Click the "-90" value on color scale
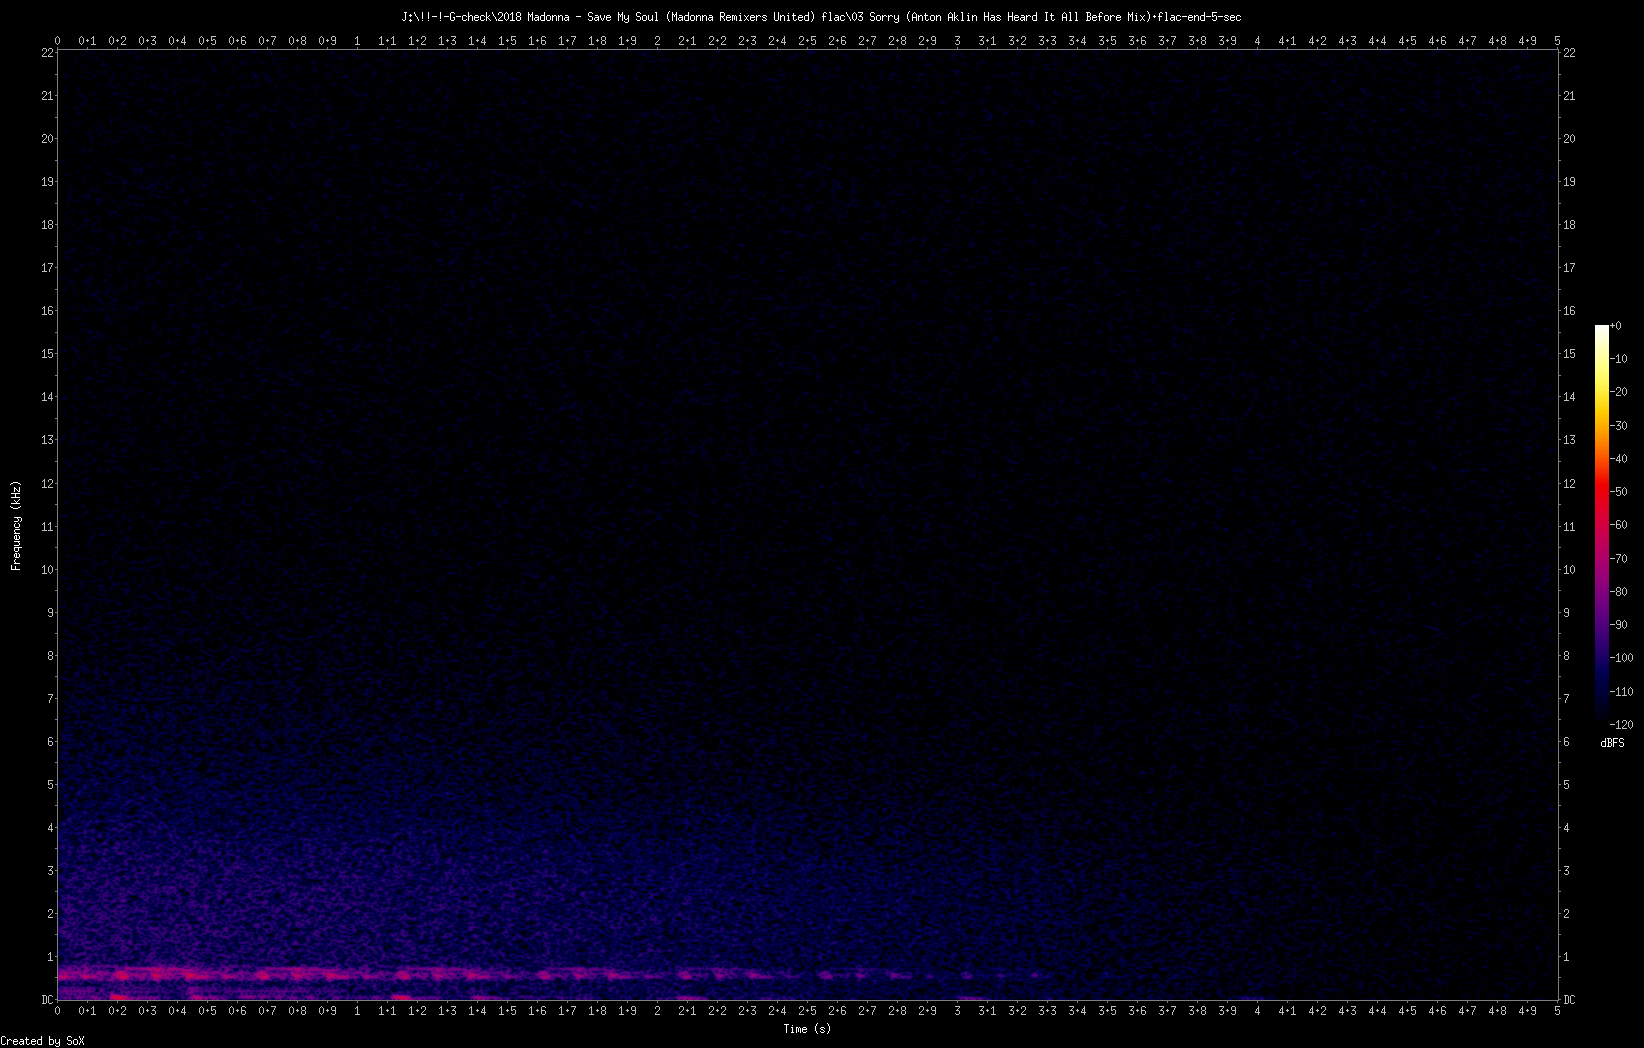Viewport: 1644px width, 1048px height. [x=1620, y=625]
